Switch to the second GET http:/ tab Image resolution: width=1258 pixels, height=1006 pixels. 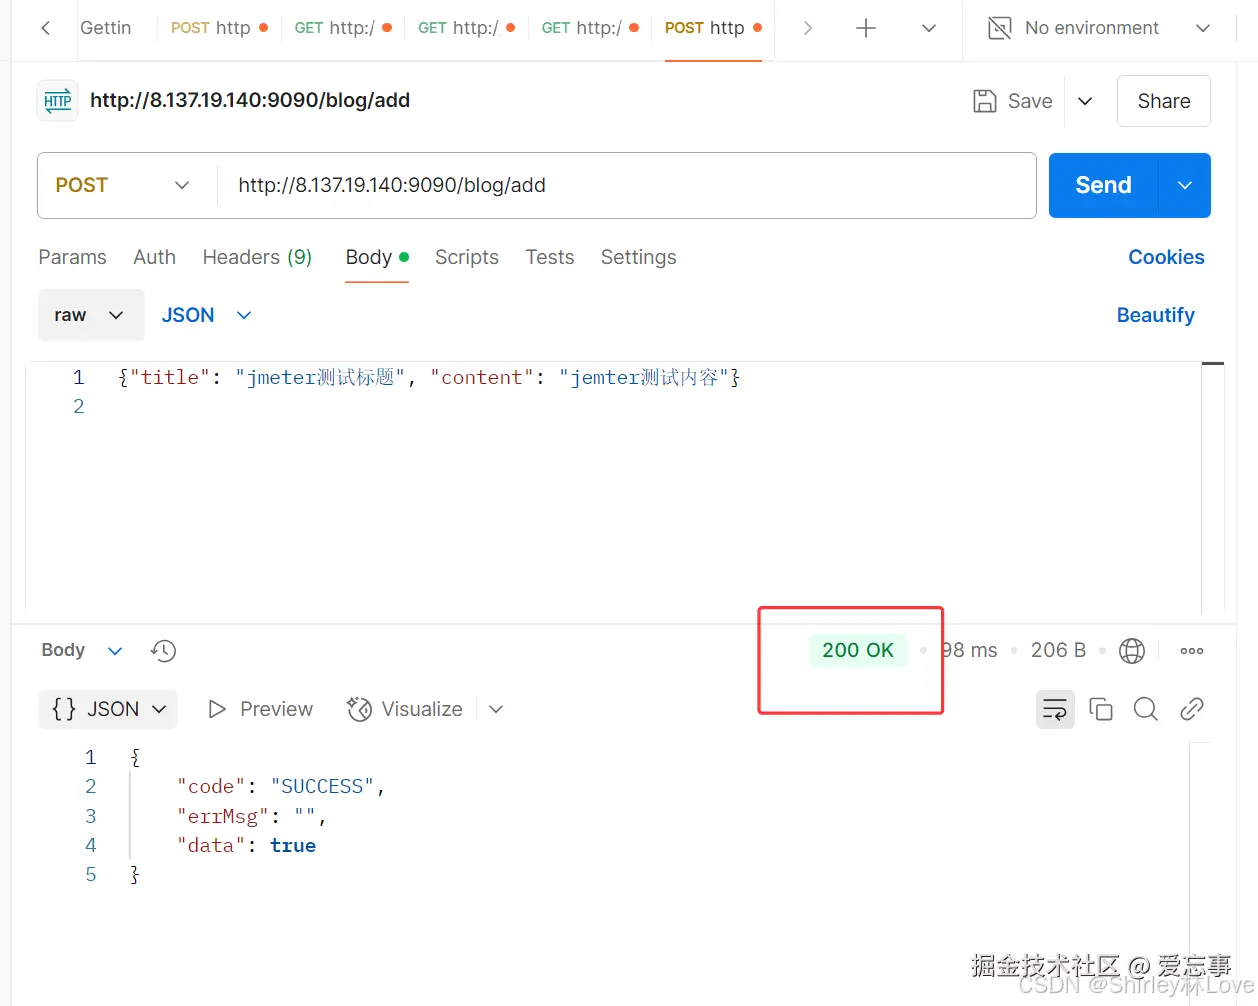point(466,28)
